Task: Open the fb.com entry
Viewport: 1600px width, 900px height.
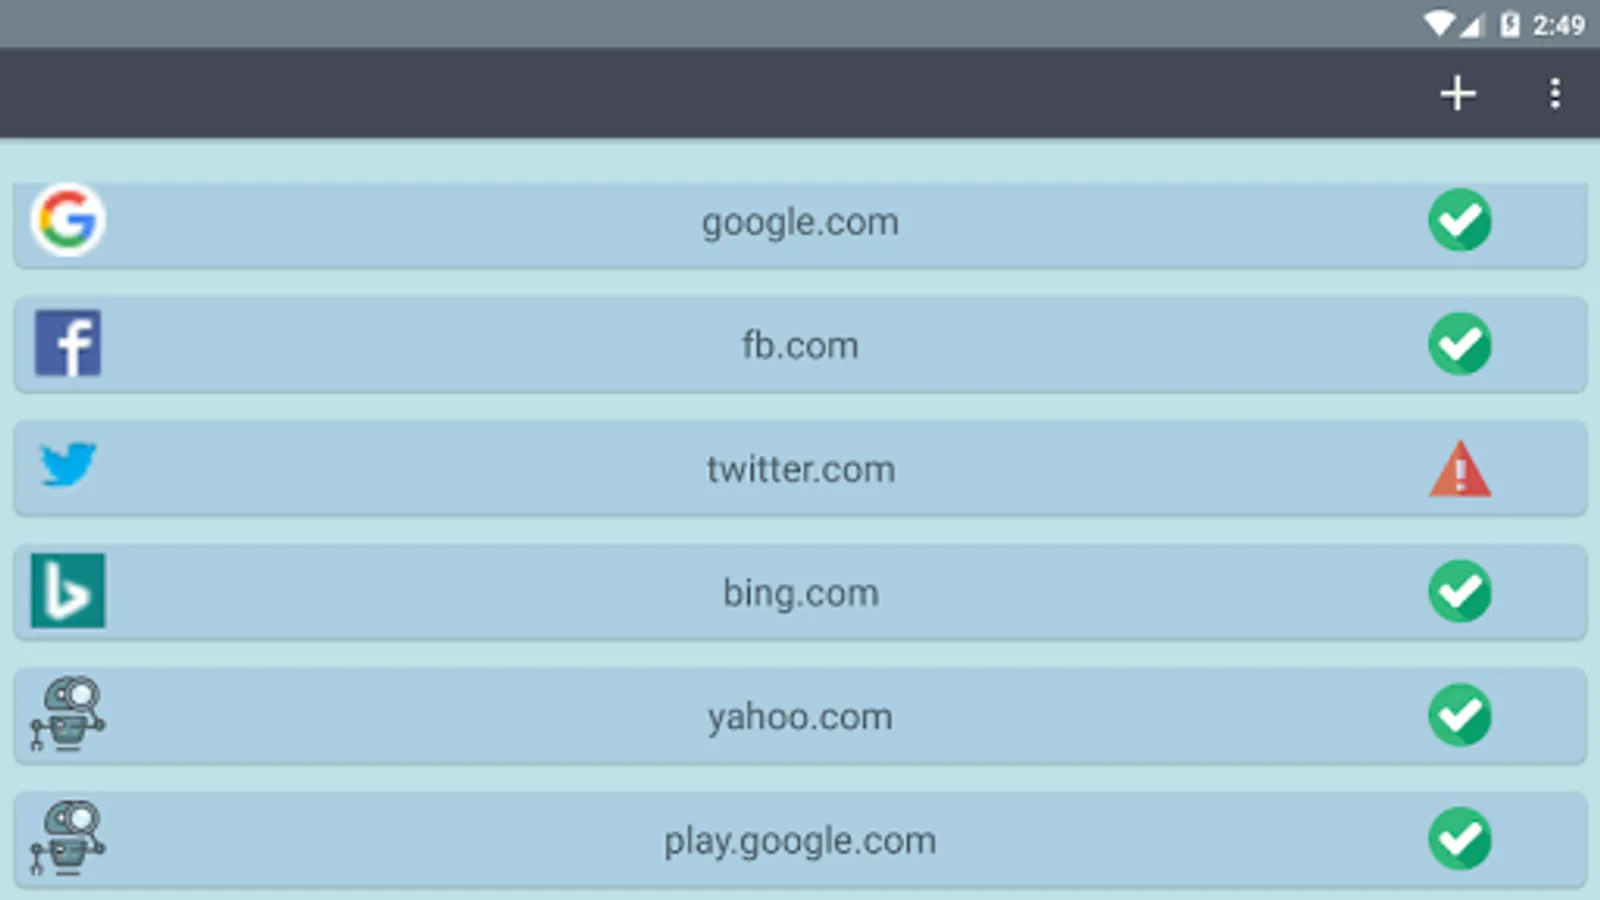Action: [x=800, y=346]
